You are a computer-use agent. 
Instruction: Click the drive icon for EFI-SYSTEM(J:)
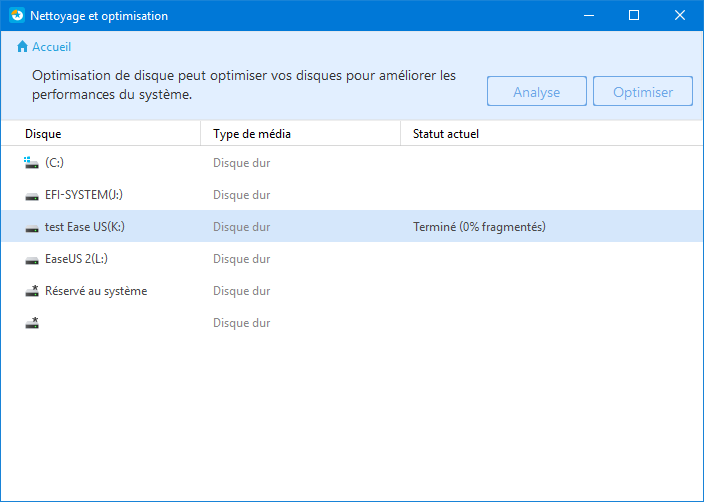click(32, 196)
